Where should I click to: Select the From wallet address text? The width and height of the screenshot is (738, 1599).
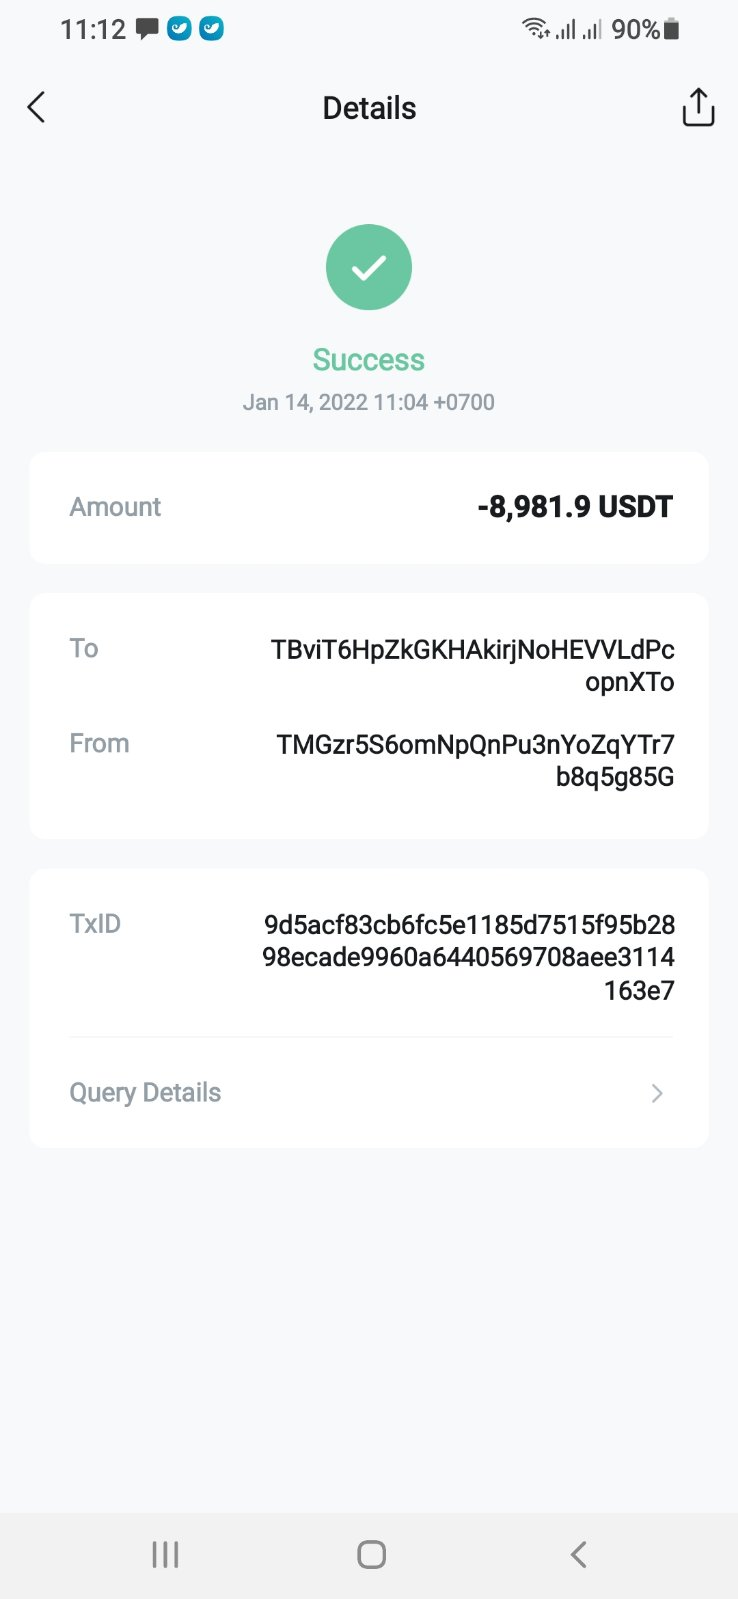click(x=475, y=760)
